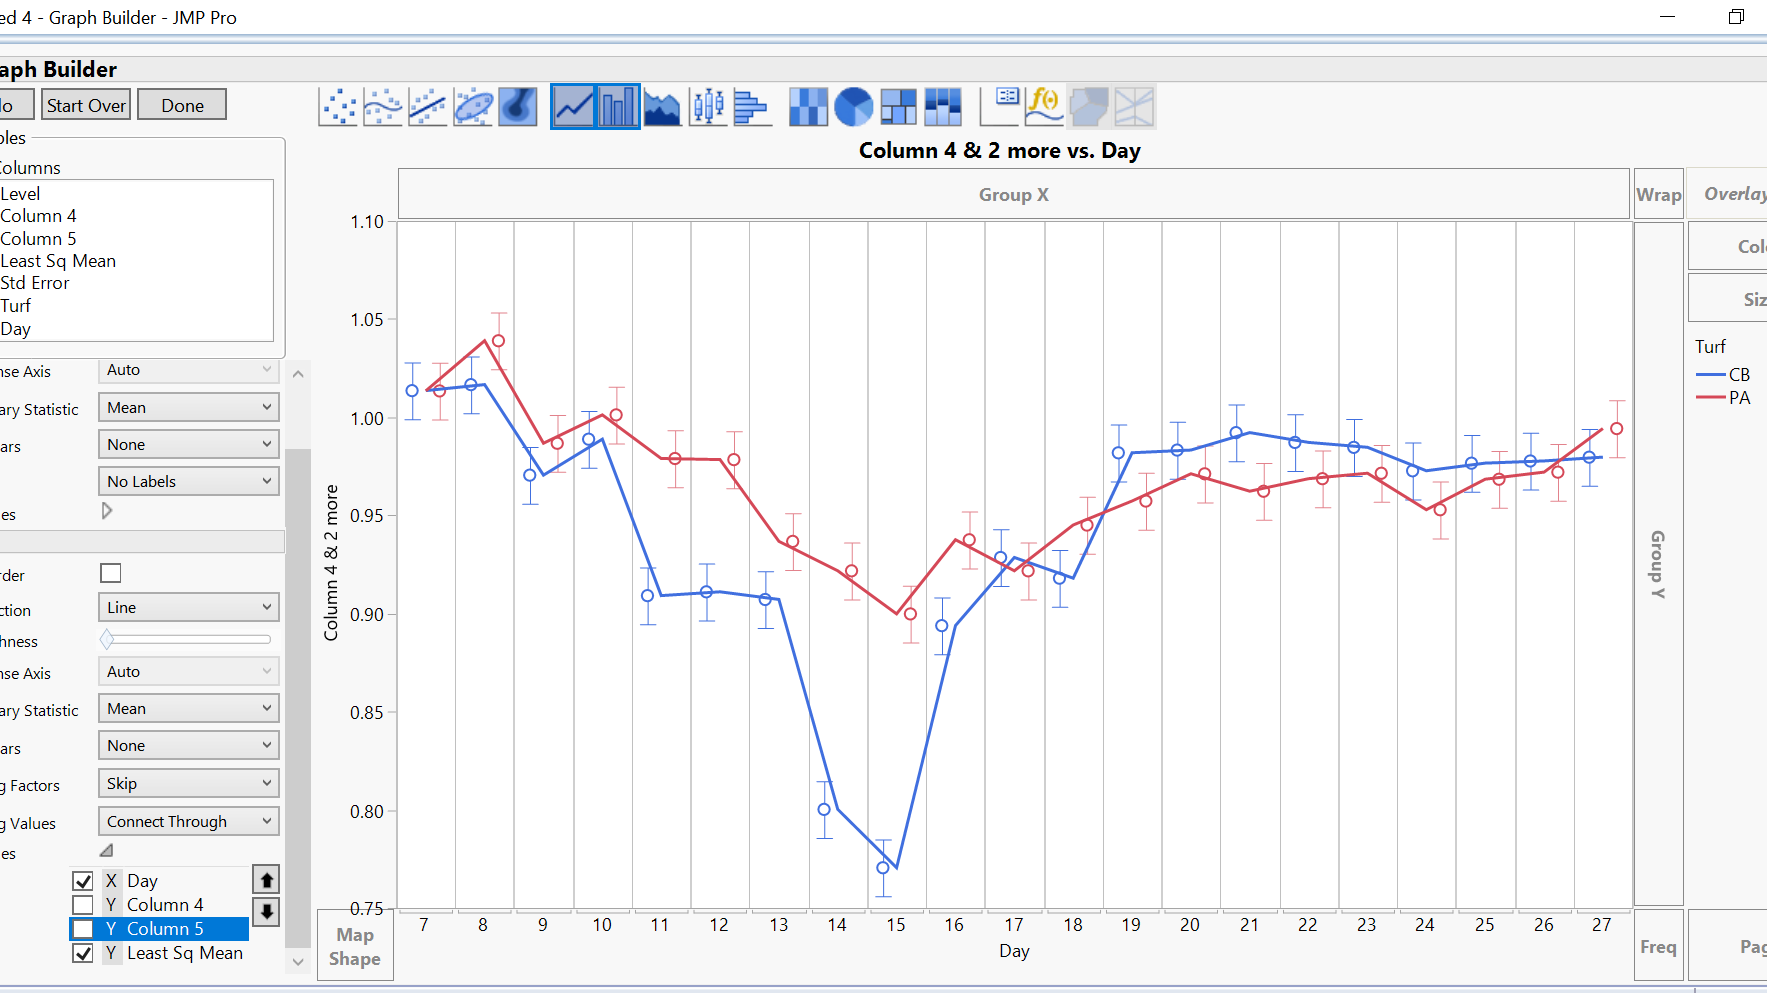Click the Start Over button
Screen dimensions: 1767x993
(86, 105)
